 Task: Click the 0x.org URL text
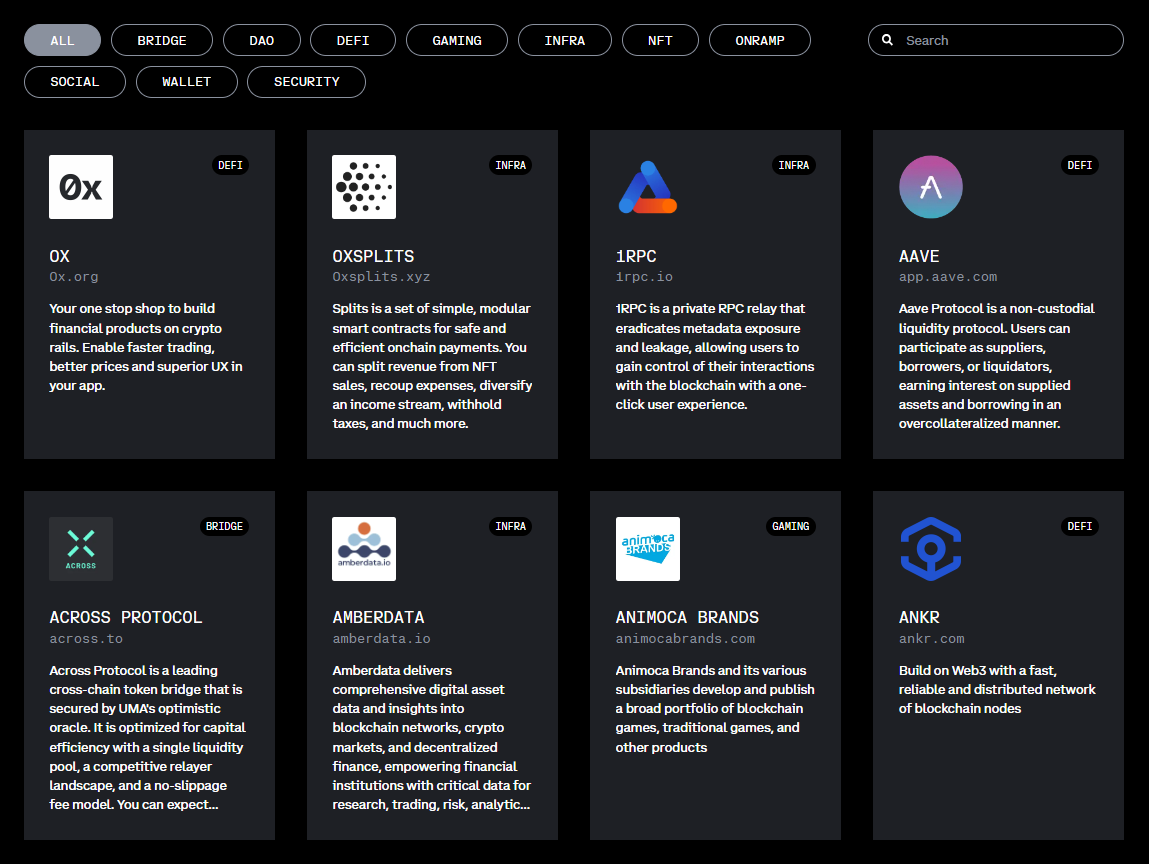(73, 276)
